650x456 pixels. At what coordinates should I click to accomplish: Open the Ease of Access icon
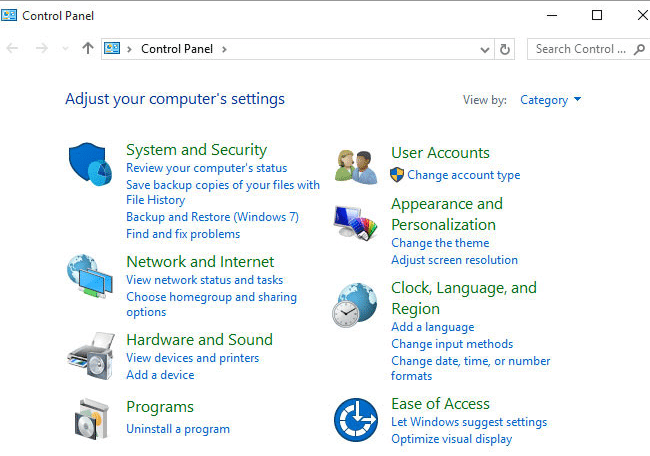click(x=355, y=419)
